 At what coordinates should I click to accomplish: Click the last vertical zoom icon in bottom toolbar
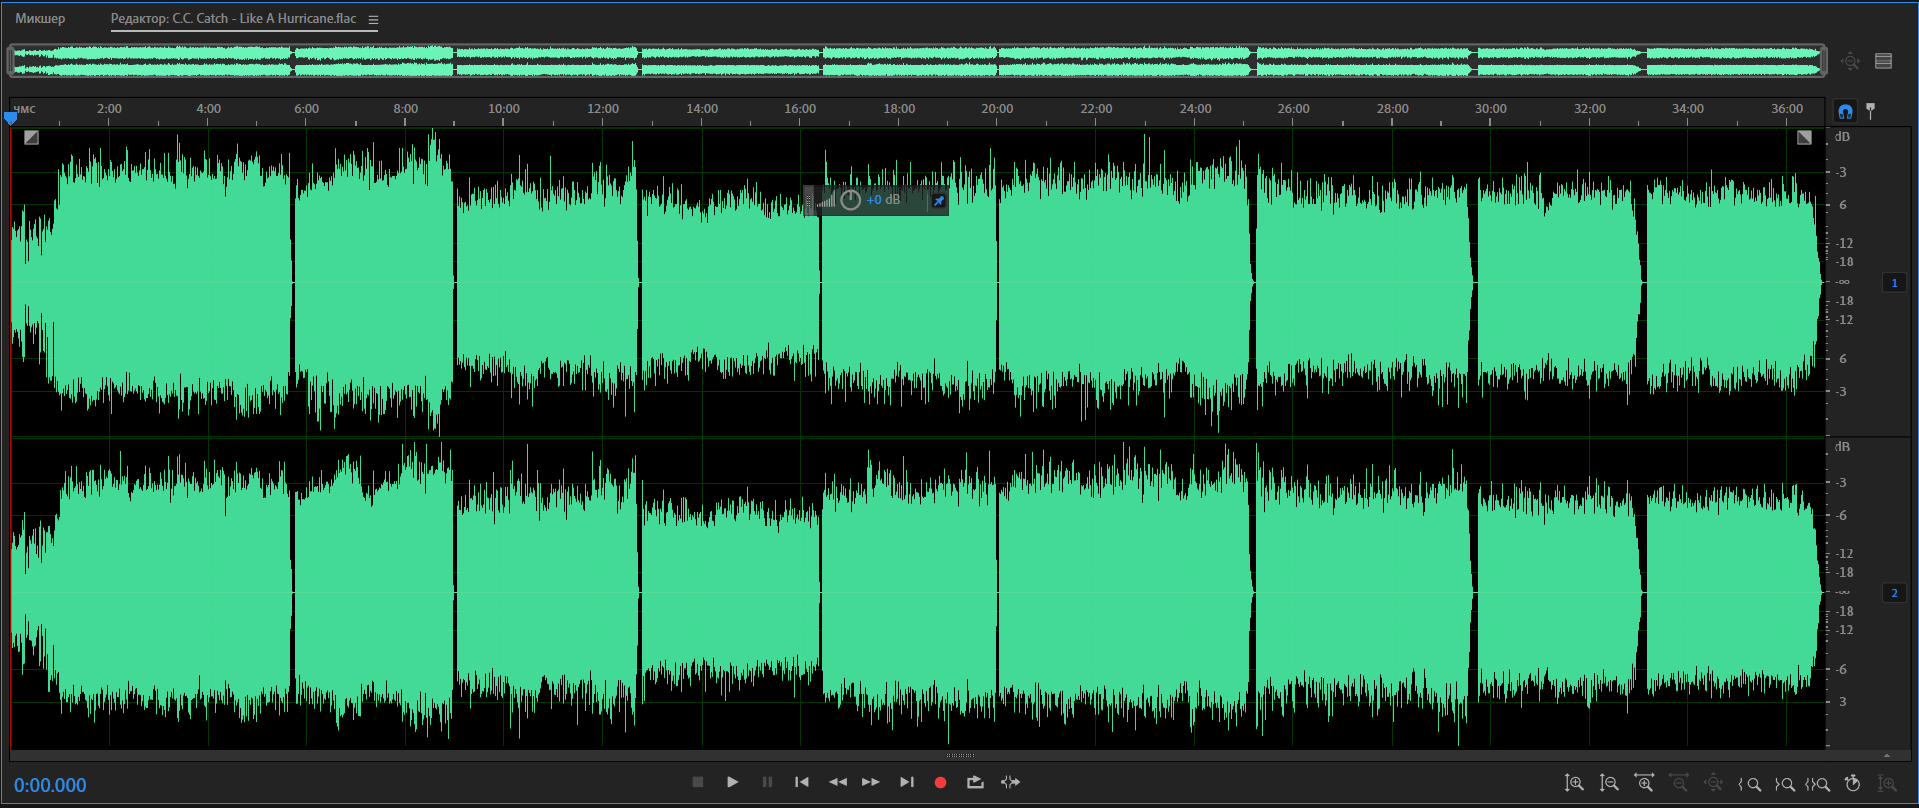point(1887,783)
